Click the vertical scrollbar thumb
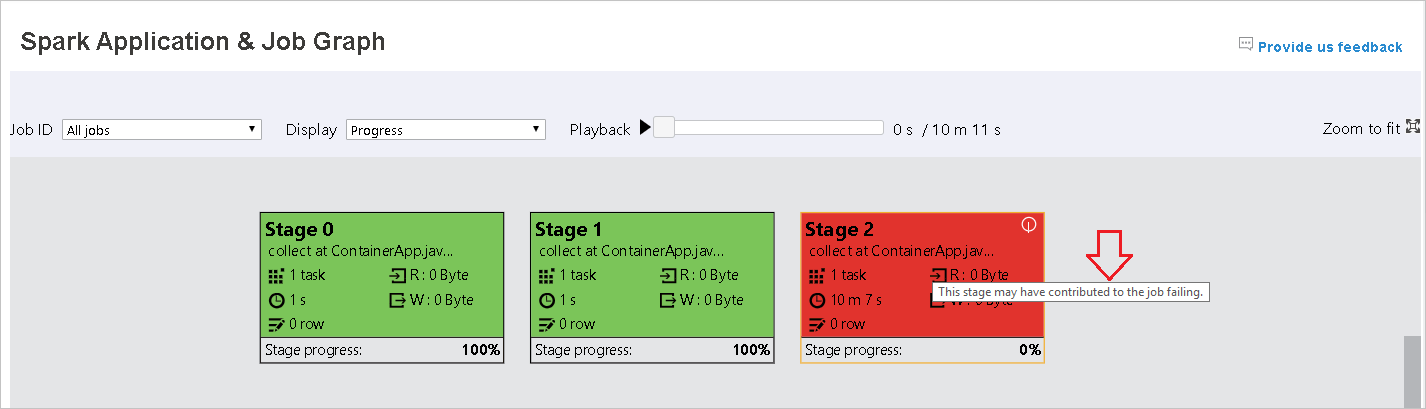 pyautogui.click(x=1411, y=371)
